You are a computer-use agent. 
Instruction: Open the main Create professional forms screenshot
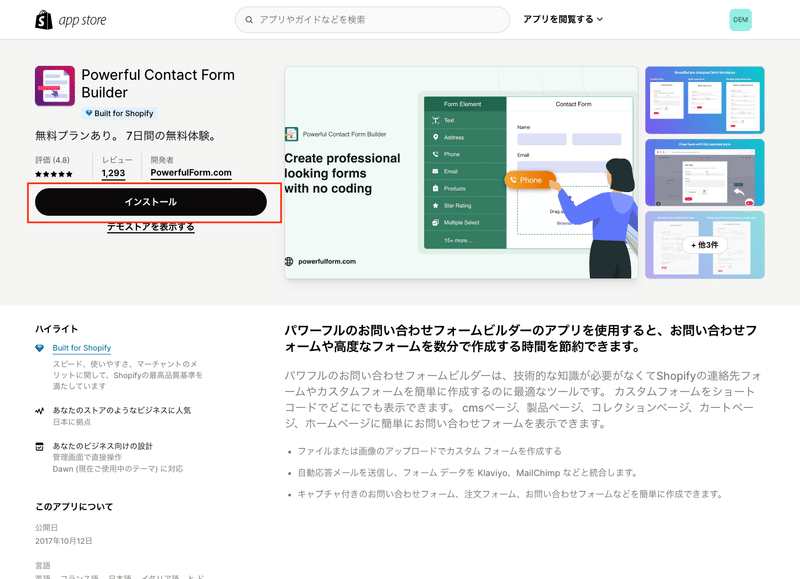tap(461, 172)
